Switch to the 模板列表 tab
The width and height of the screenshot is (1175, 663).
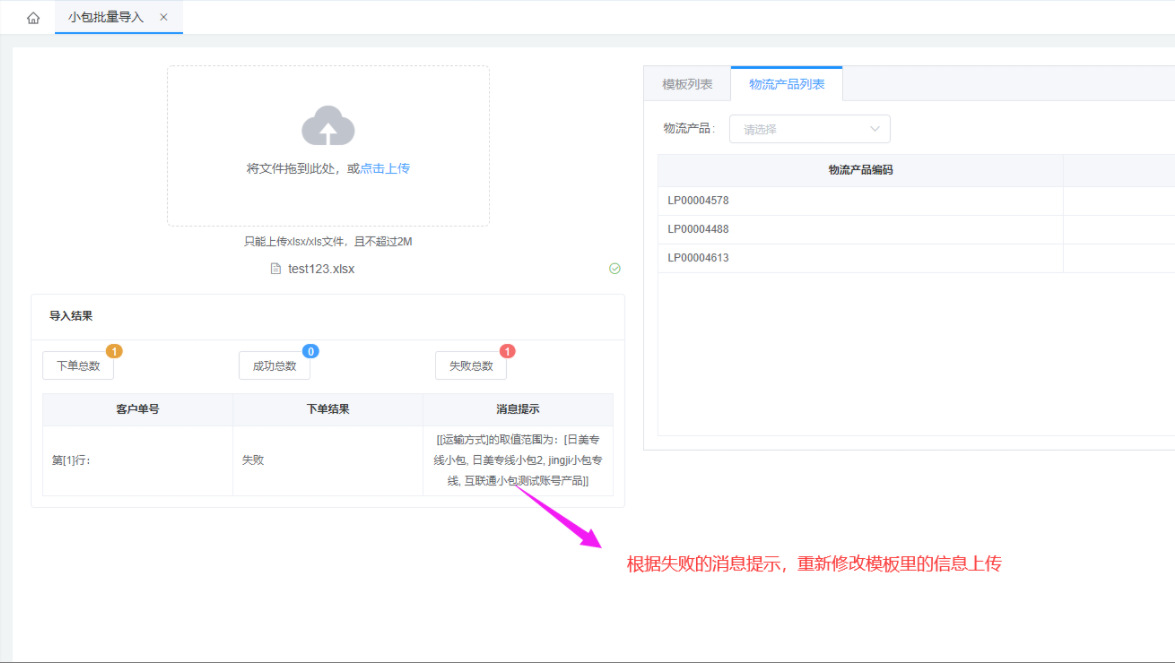click(x=687, y=84)
